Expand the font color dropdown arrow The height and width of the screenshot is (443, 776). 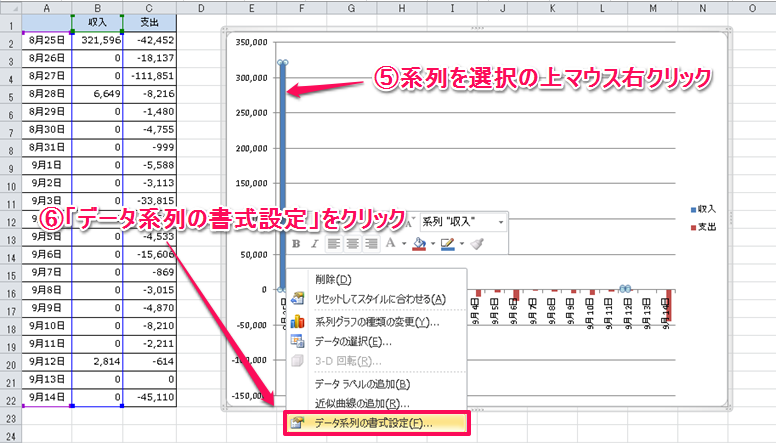(x=402, y=243)
